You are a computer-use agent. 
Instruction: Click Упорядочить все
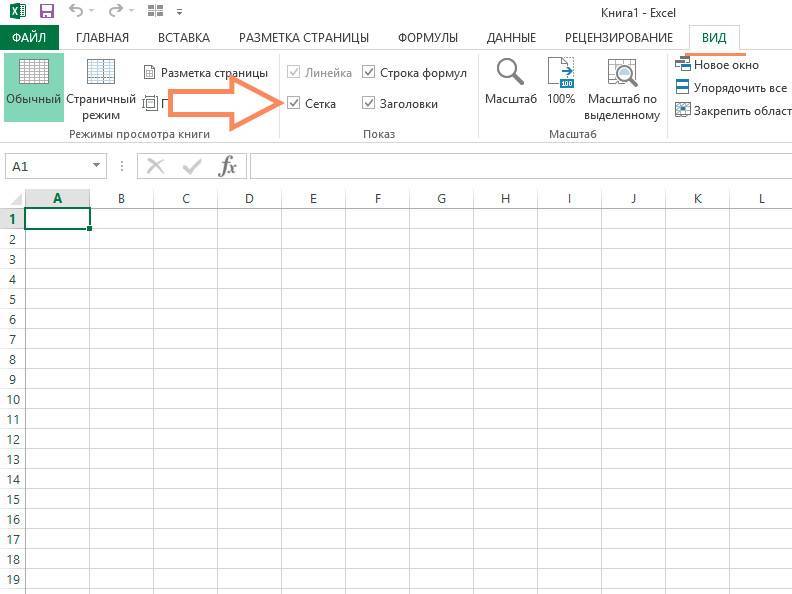pos(731,87)
